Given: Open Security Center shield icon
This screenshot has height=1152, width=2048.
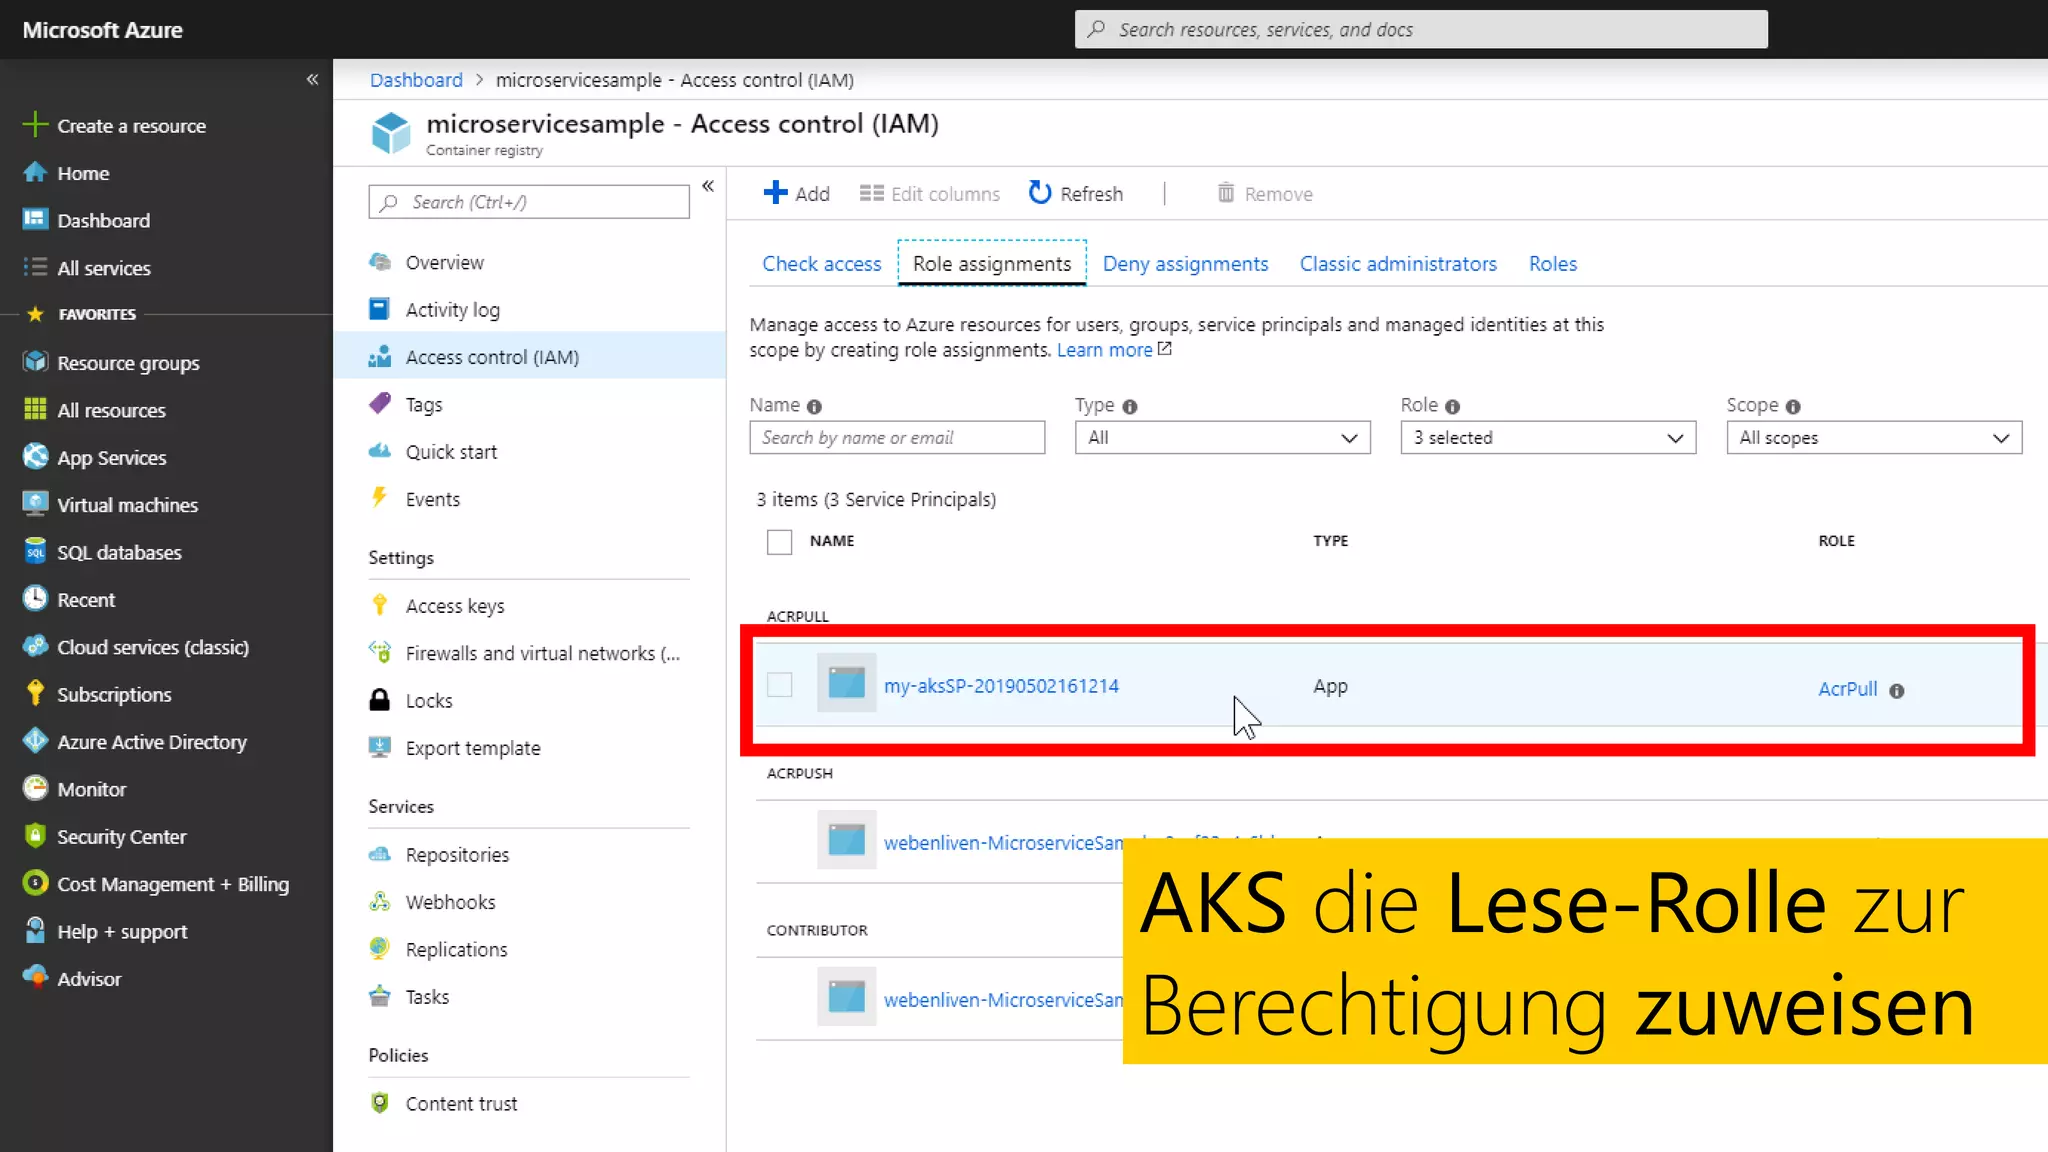Looking at the screenshot, I should 35,836.
